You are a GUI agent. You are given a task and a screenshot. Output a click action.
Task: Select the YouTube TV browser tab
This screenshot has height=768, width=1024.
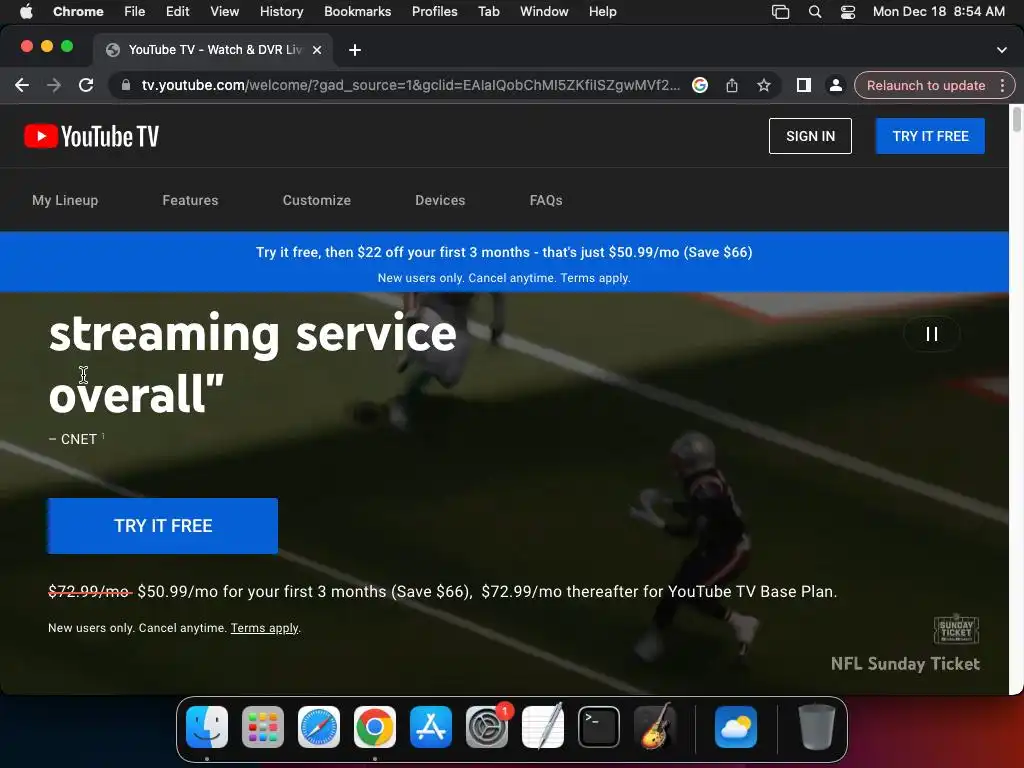[213, 50]
